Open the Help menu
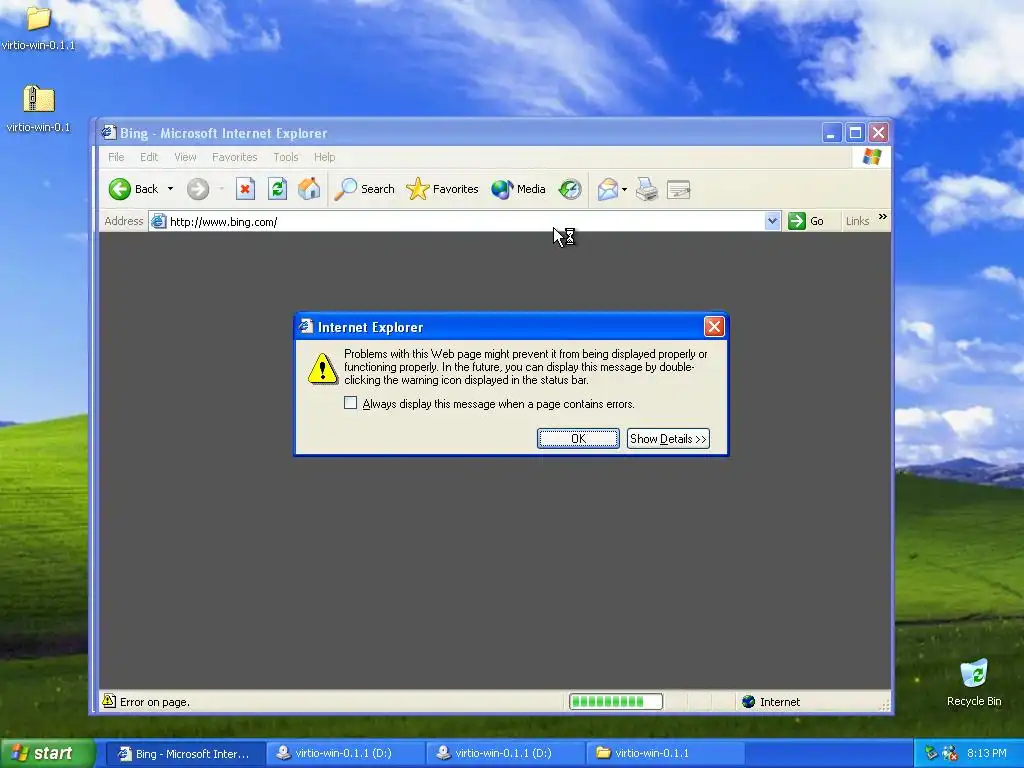 pos(325,157)
